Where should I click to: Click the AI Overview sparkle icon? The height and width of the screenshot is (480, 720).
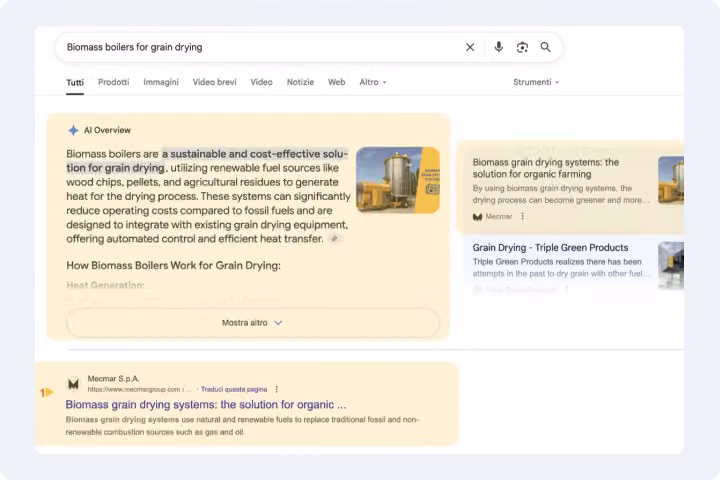pos(73,130)
